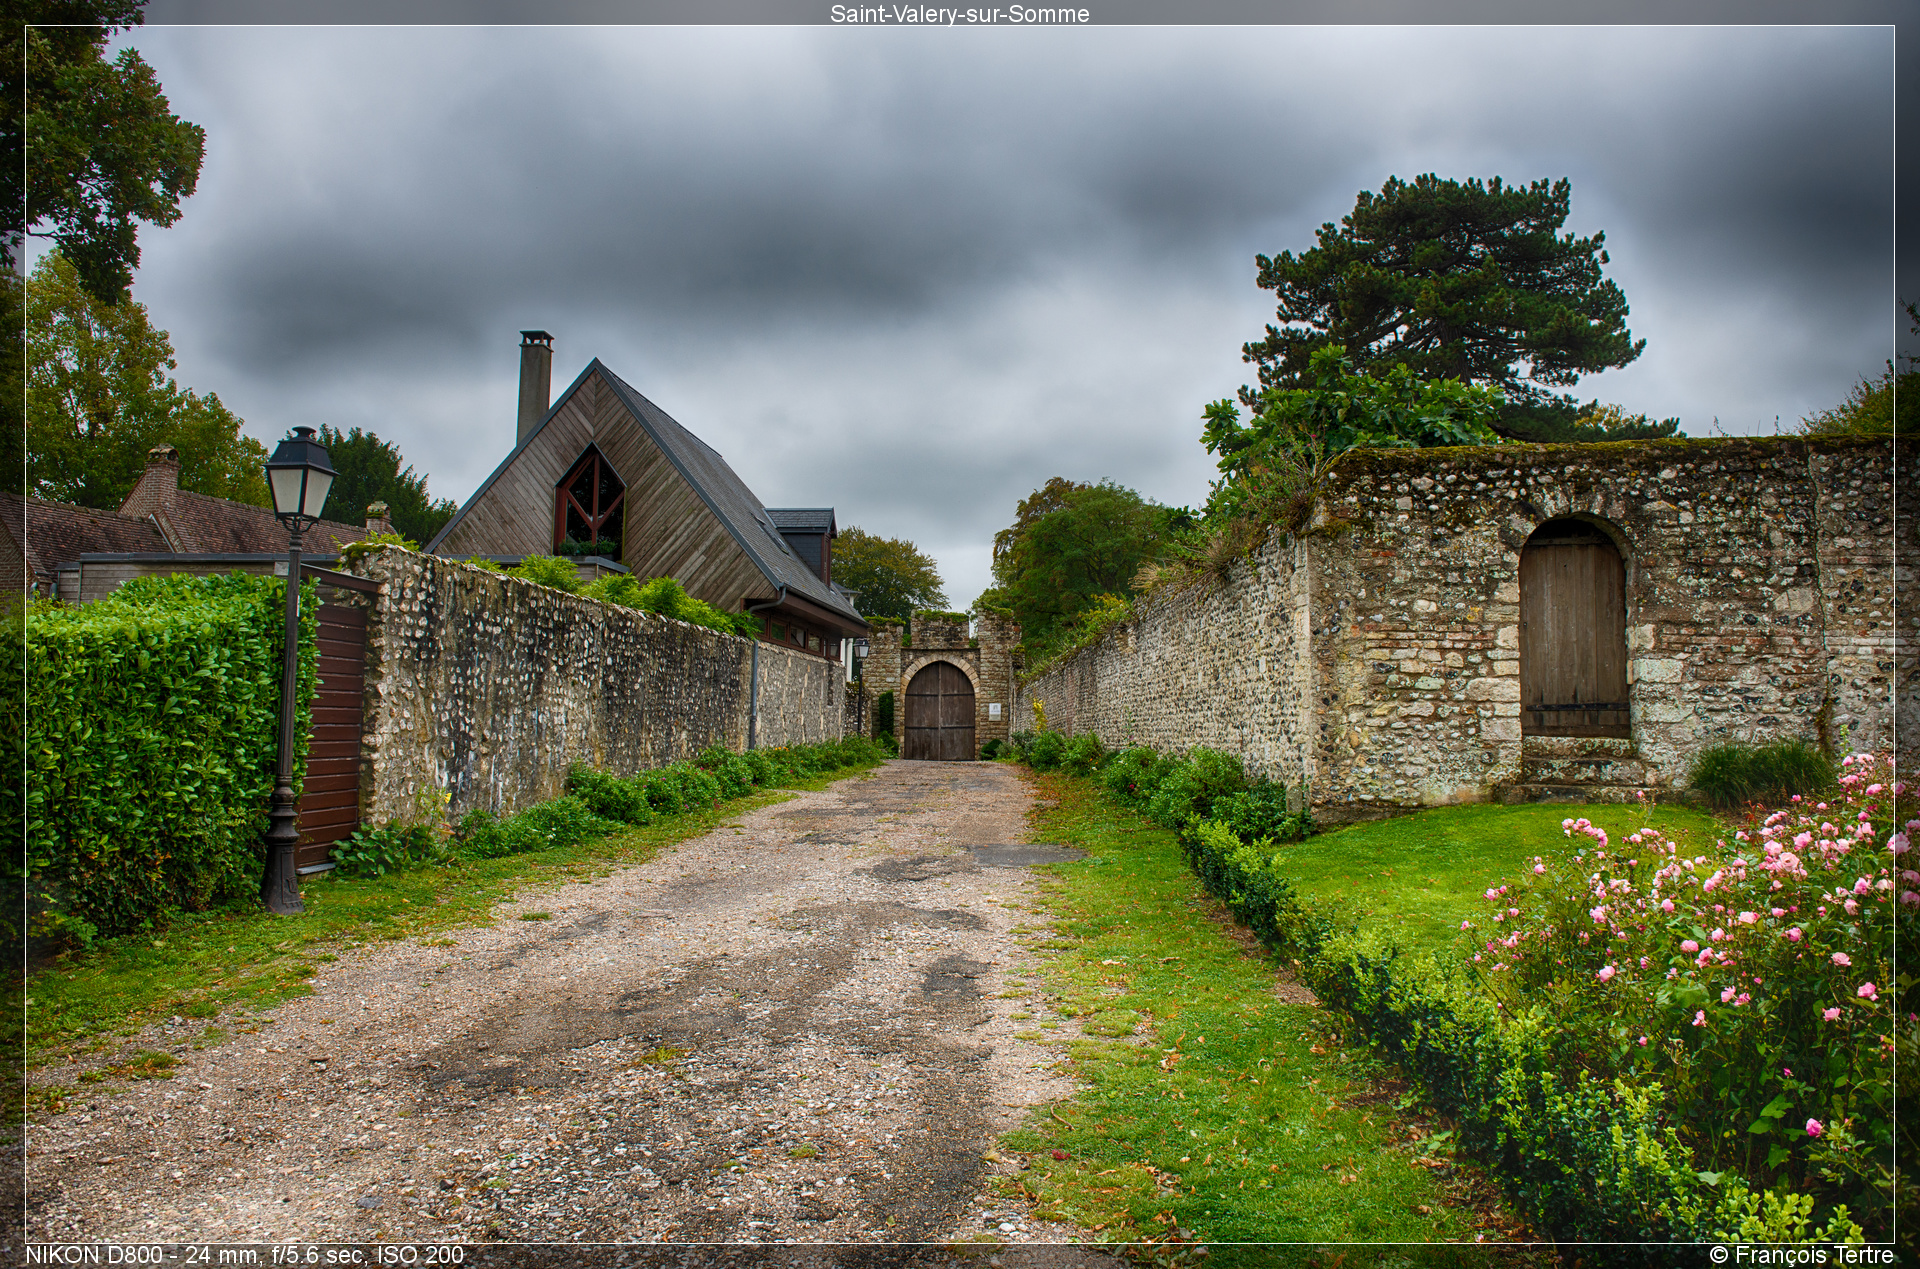Click the displayed photo of the gravel lane
The height and width of the screenshot is (1269, 1920).
click(x=959, y=634)
